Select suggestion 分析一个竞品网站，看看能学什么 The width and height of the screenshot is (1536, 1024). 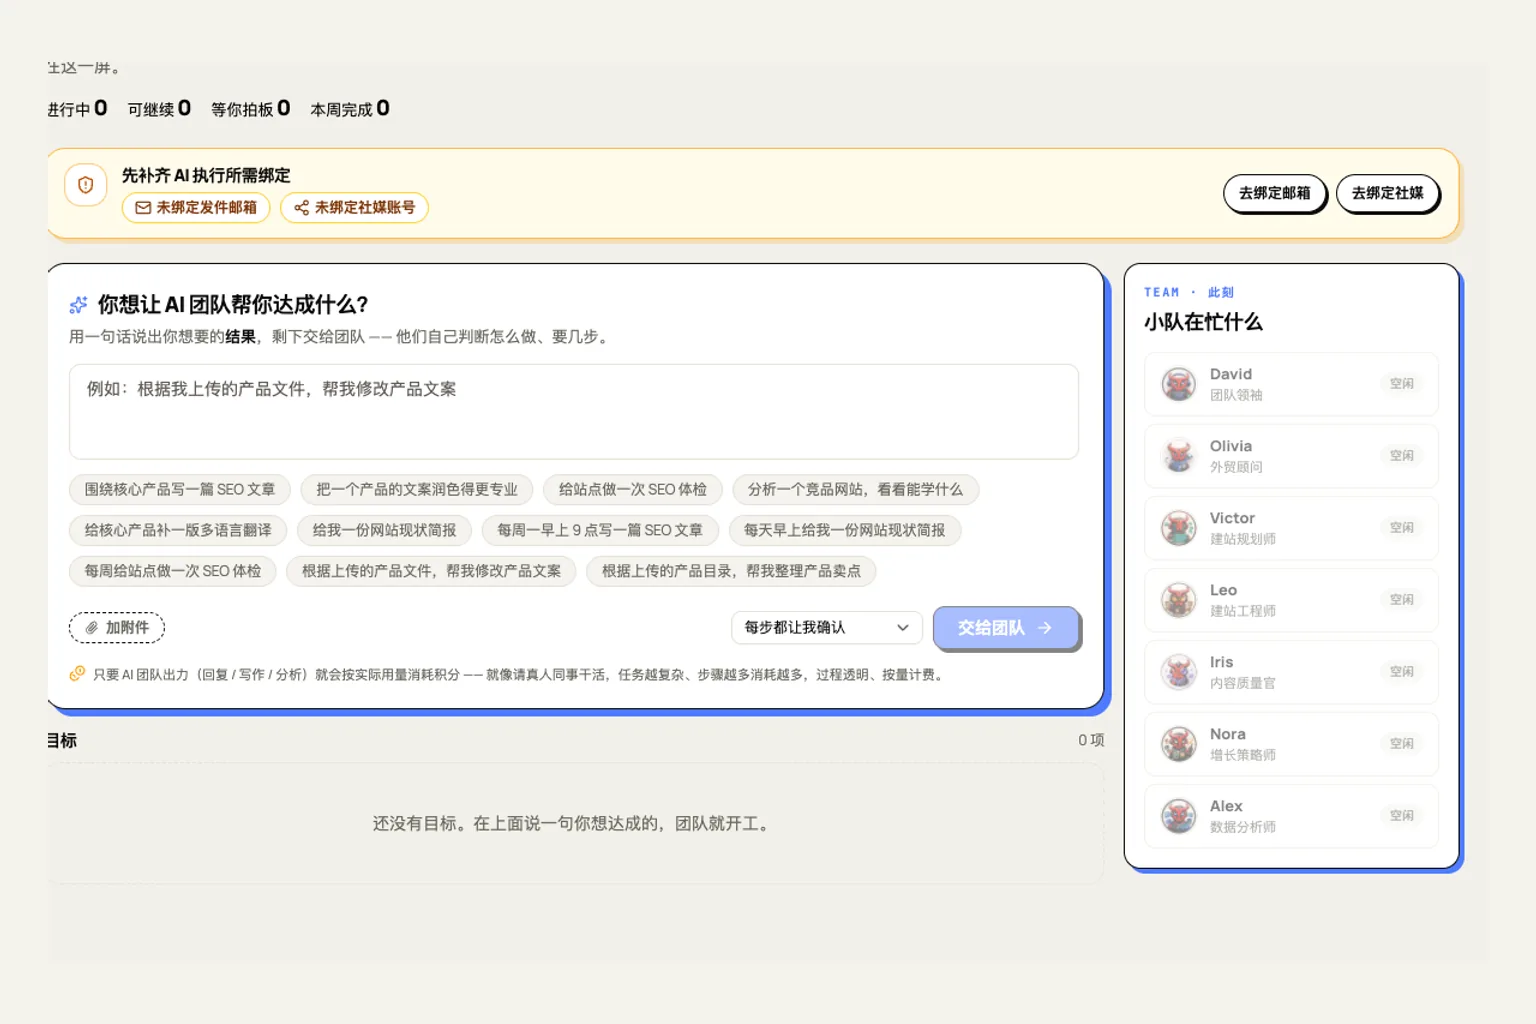coord(855,490)
